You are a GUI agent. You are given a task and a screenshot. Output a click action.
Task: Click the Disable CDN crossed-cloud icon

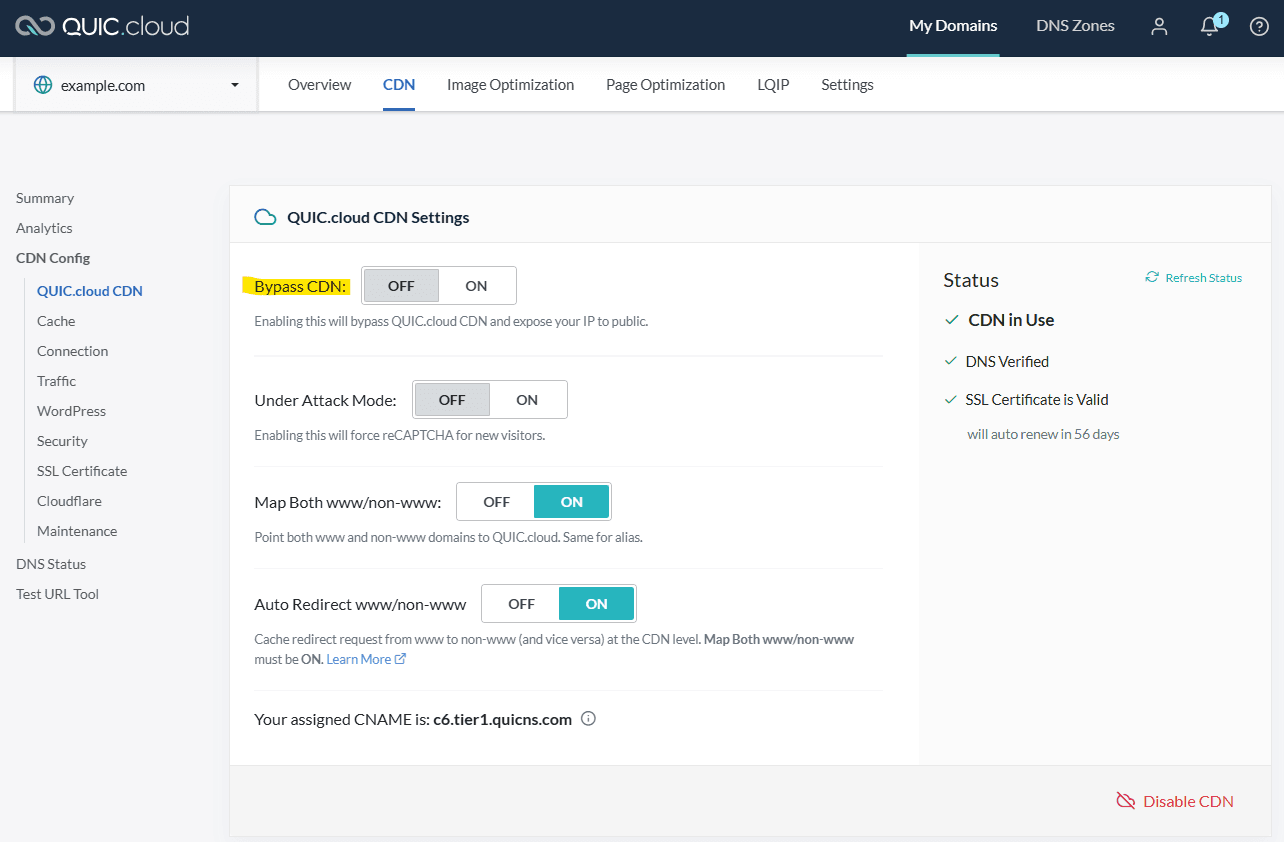point(1126,801)
